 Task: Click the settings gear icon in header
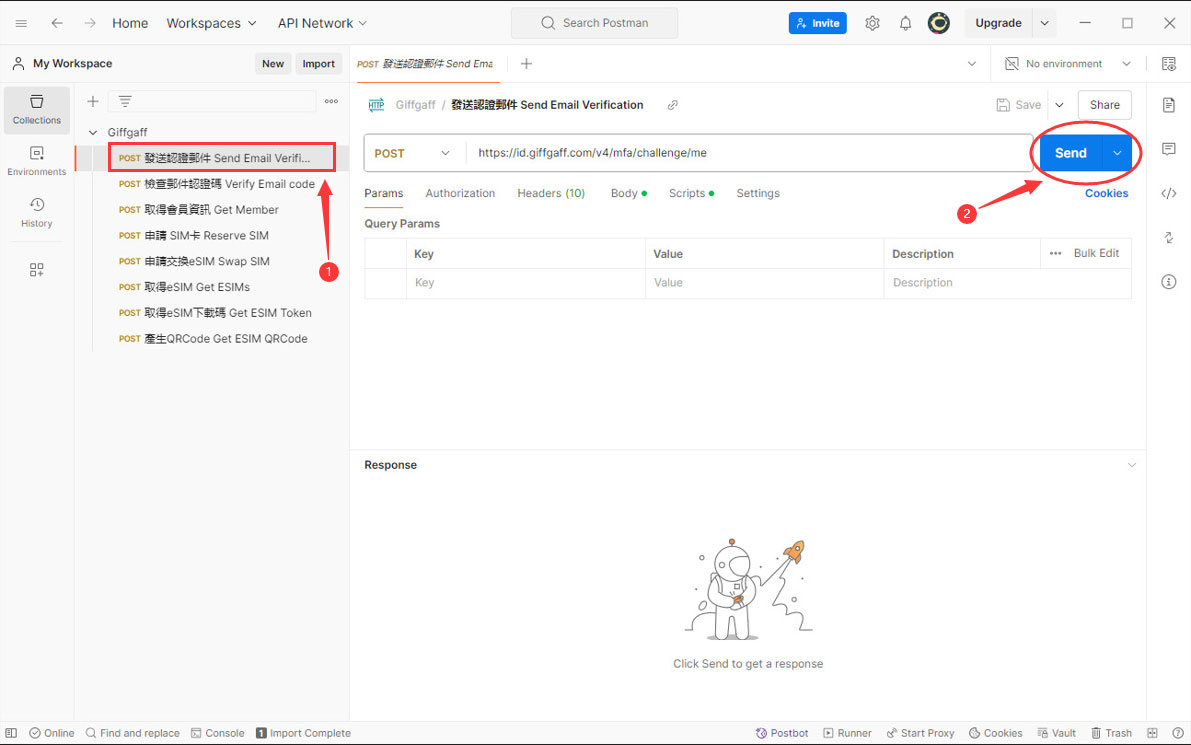[x=872, y=23]
